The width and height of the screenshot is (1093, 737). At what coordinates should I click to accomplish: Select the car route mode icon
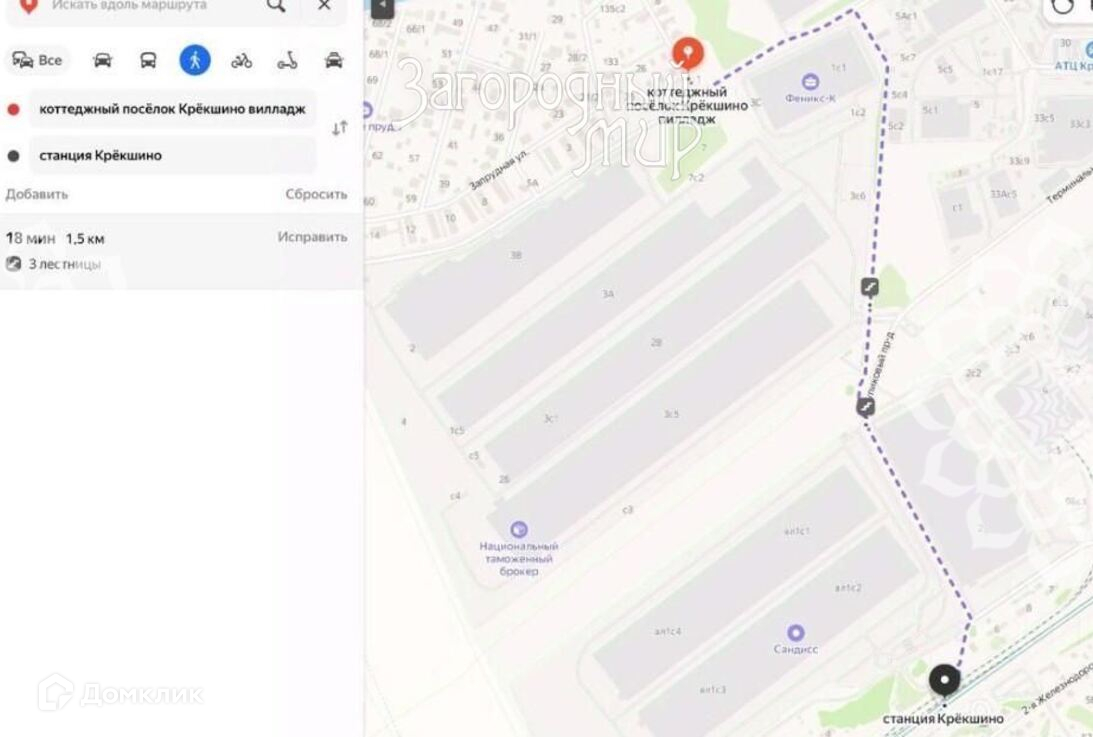tap(102, 61)
